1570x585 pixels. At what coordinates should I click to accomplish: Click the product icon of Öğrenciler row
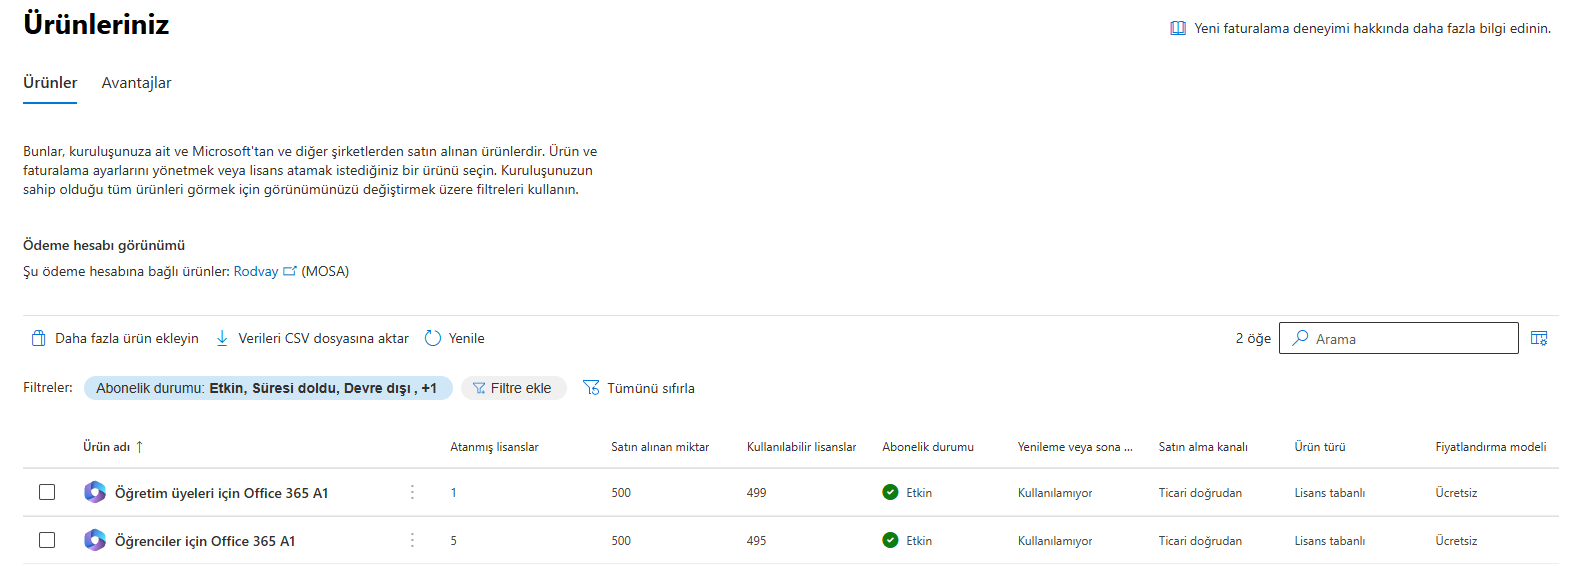point(95,540)
